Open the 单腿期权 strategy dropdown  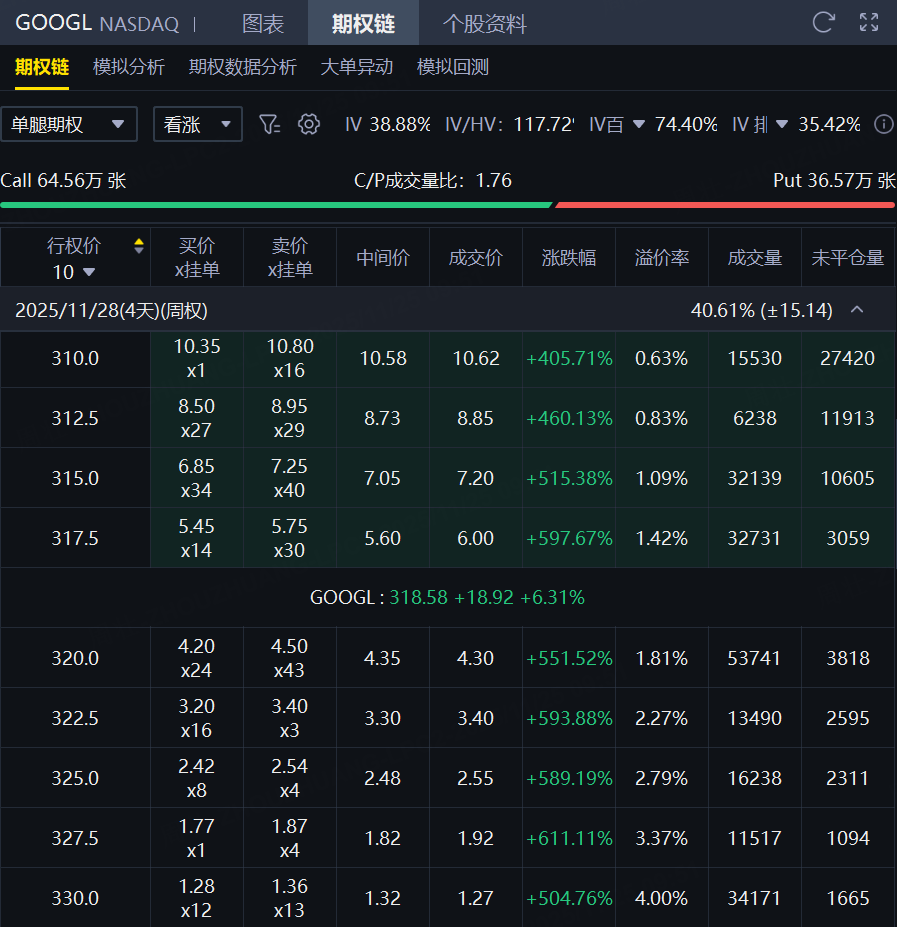[69, 124]
